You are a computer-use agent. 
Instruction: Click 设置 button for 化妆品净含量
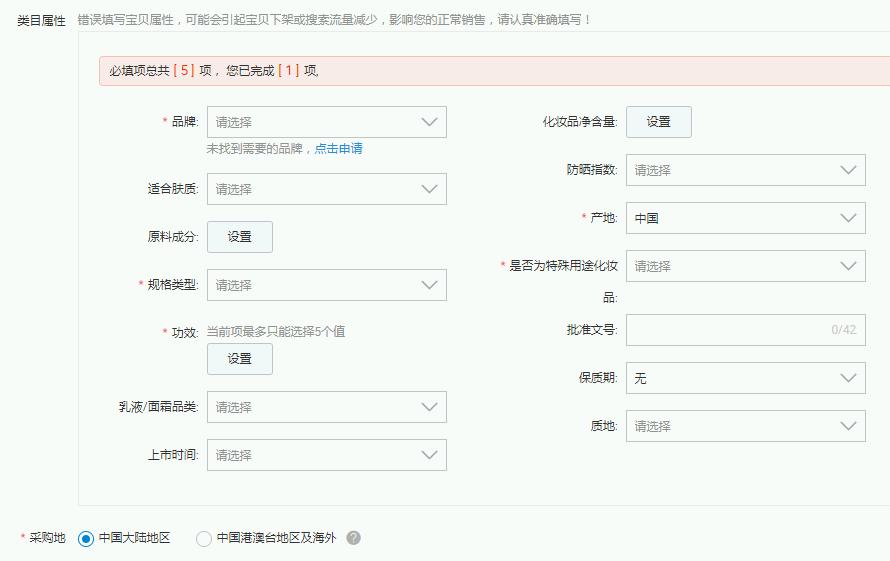pyautogui.click(x=658, y=122)
